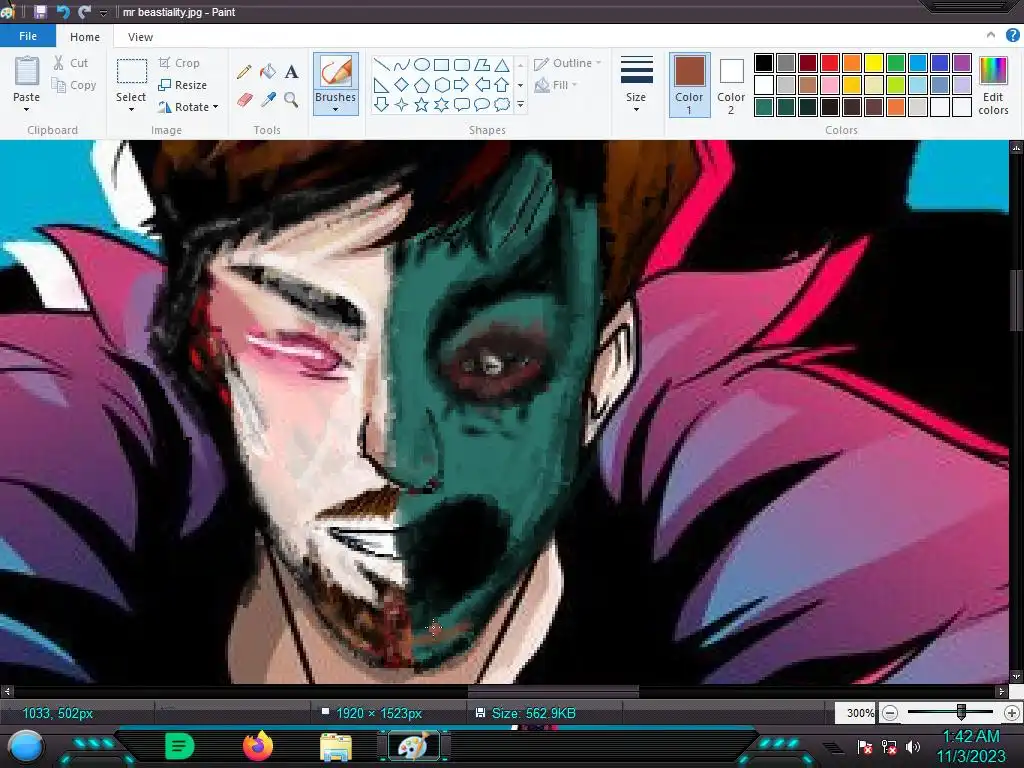The width and height of the screenshot is (1024, 768).
Task: Choose the Oval shape
Action: [422, 64]
